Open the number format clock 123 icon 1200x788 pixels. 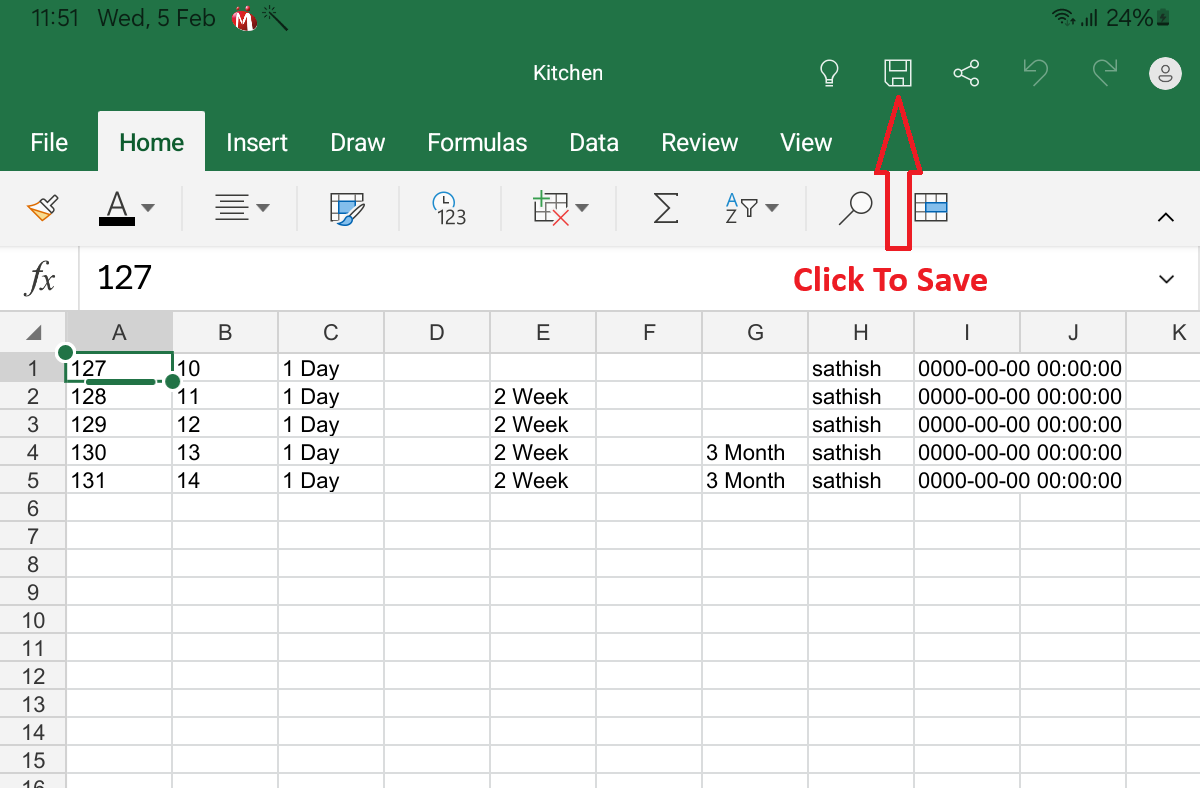pyautogui.click(x=449, y=208)
